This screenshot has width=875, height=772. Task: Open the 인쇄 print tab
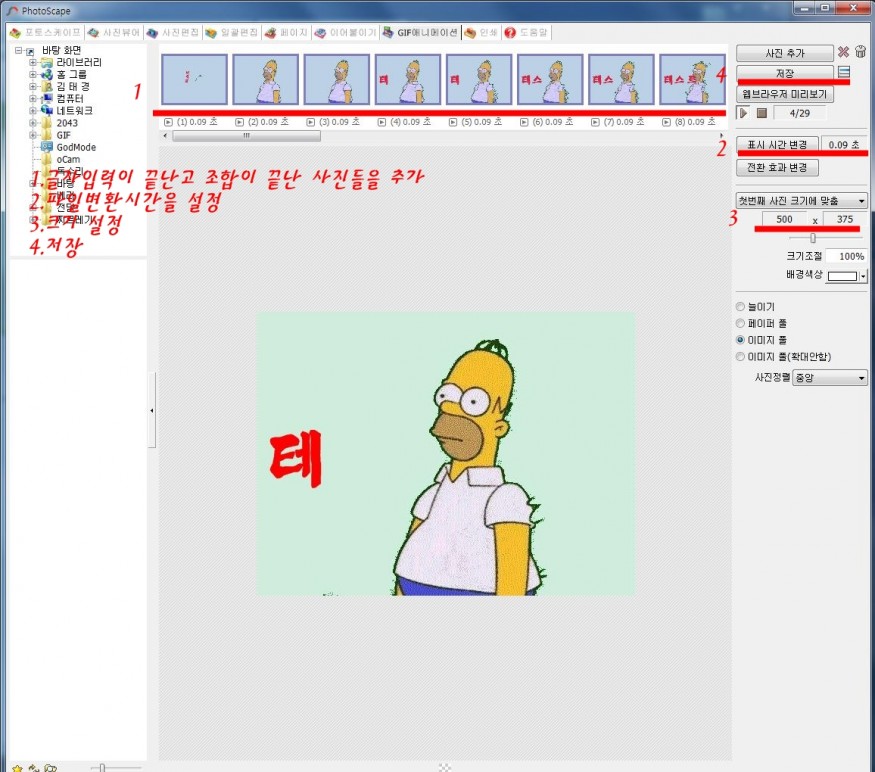[481, 33]
